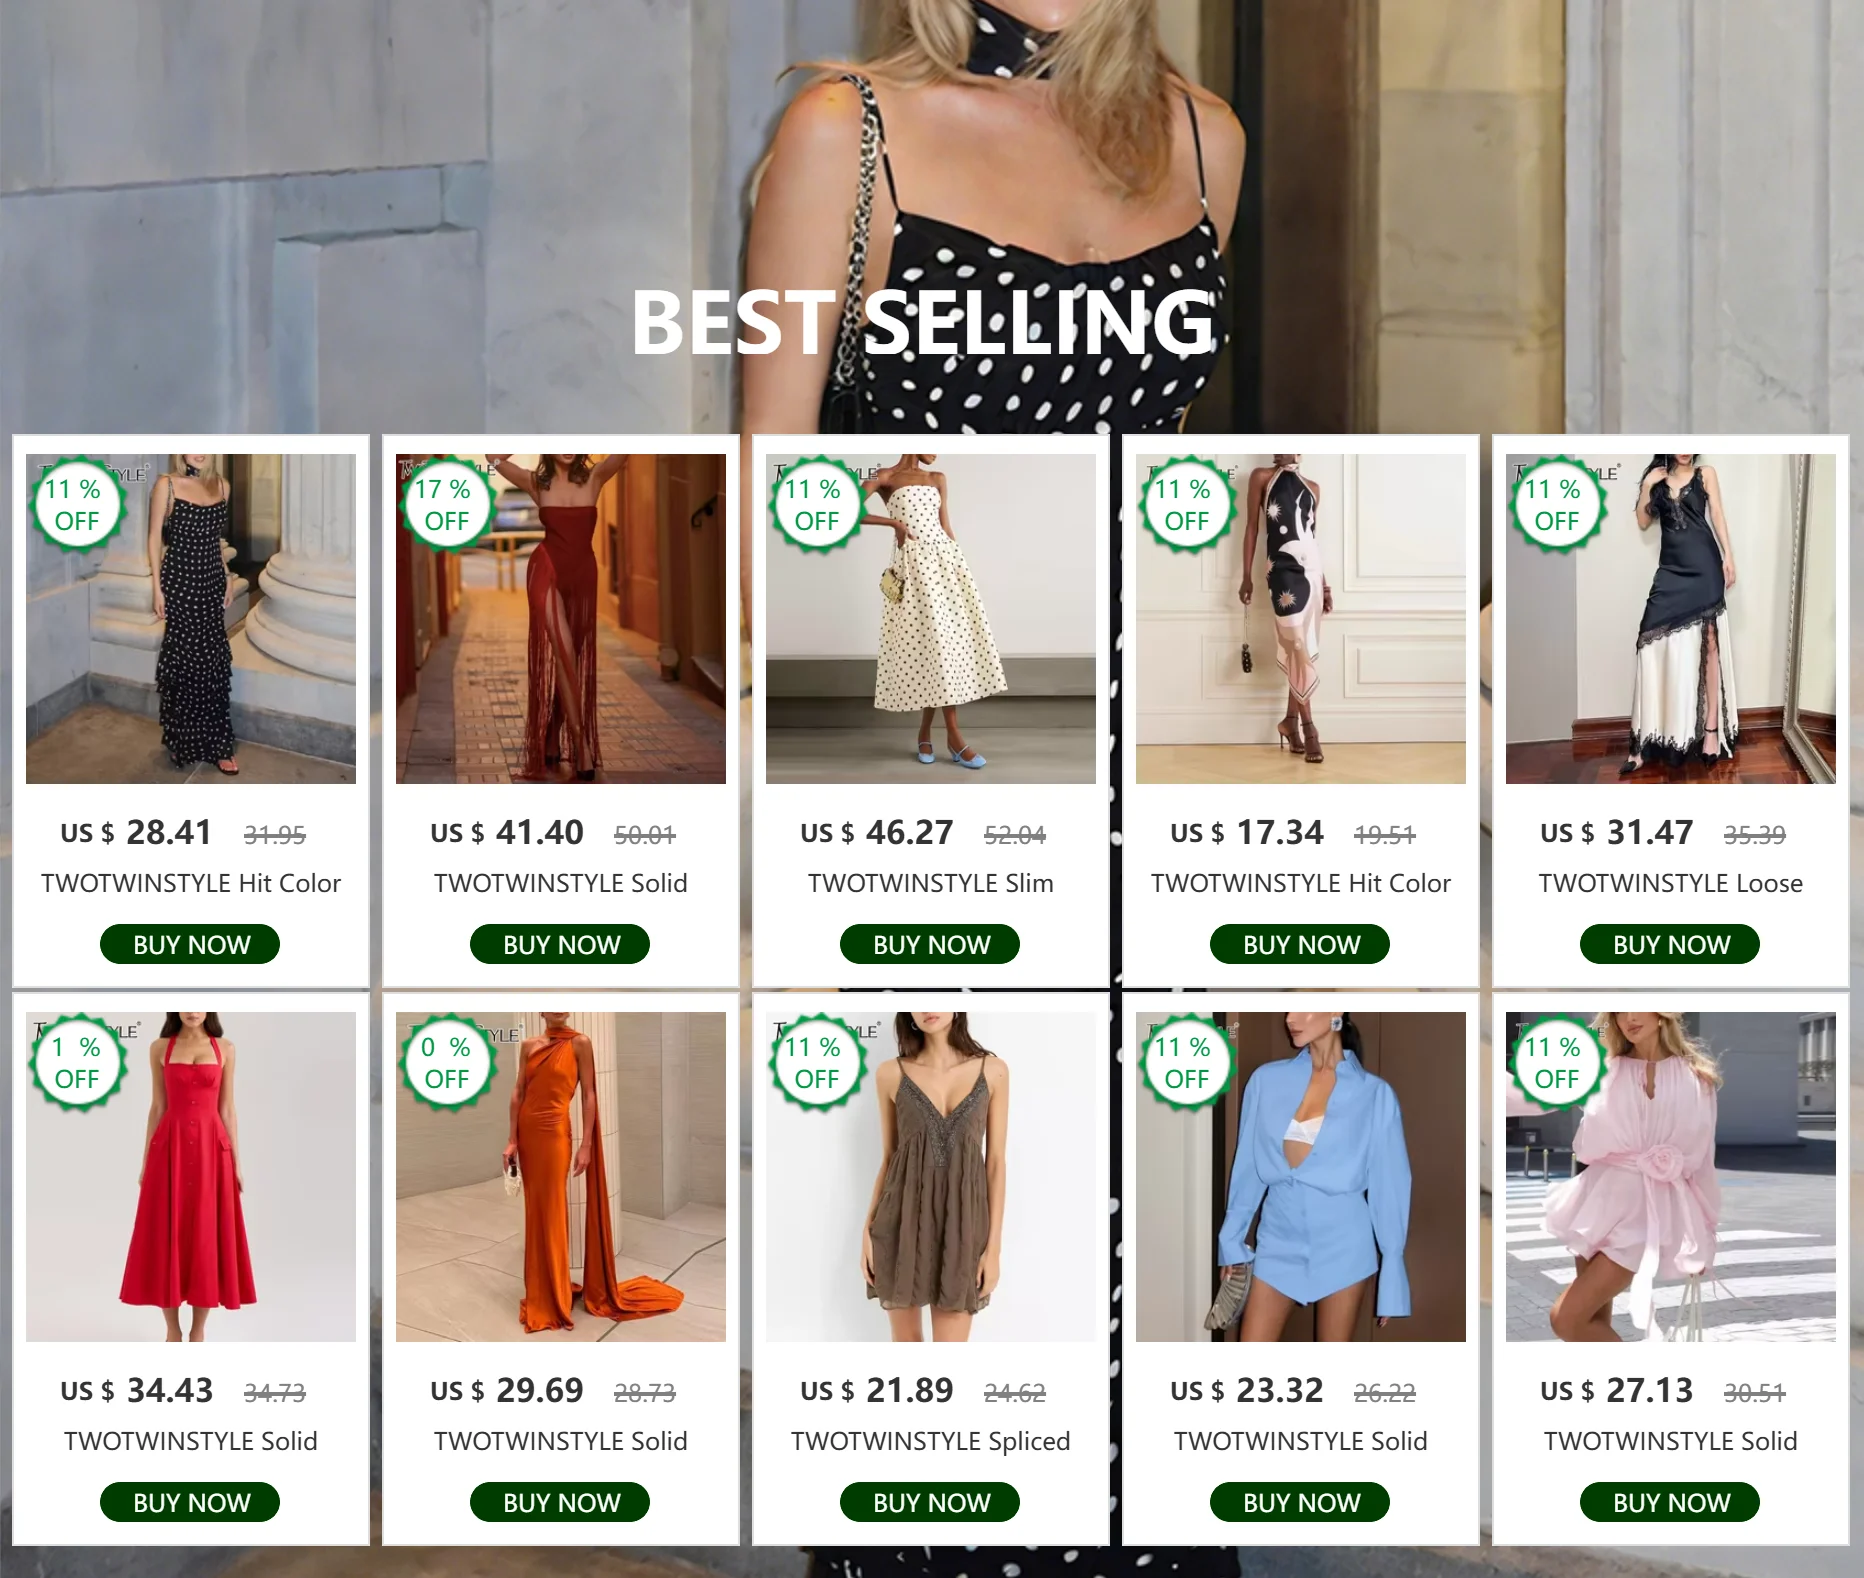The height and width of the screenshot is (1578, 1864).
Task: Click the 11% OFF badge on cream polka dot dress
Action: 816,505
